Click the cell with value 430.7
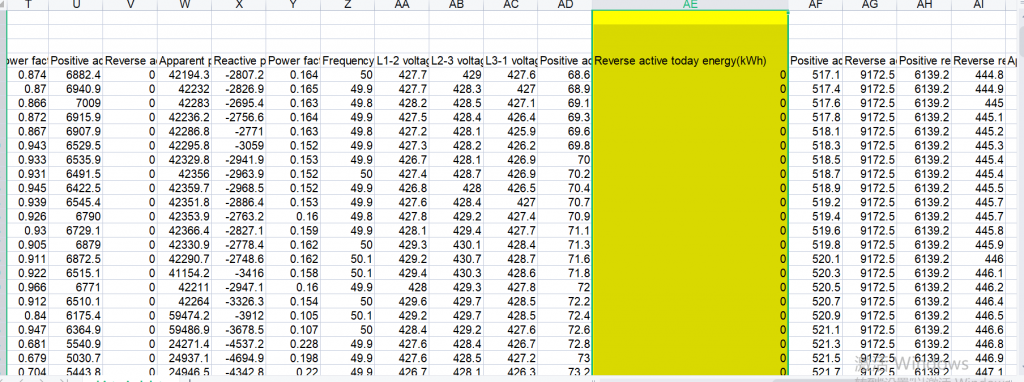 (456, 259)
